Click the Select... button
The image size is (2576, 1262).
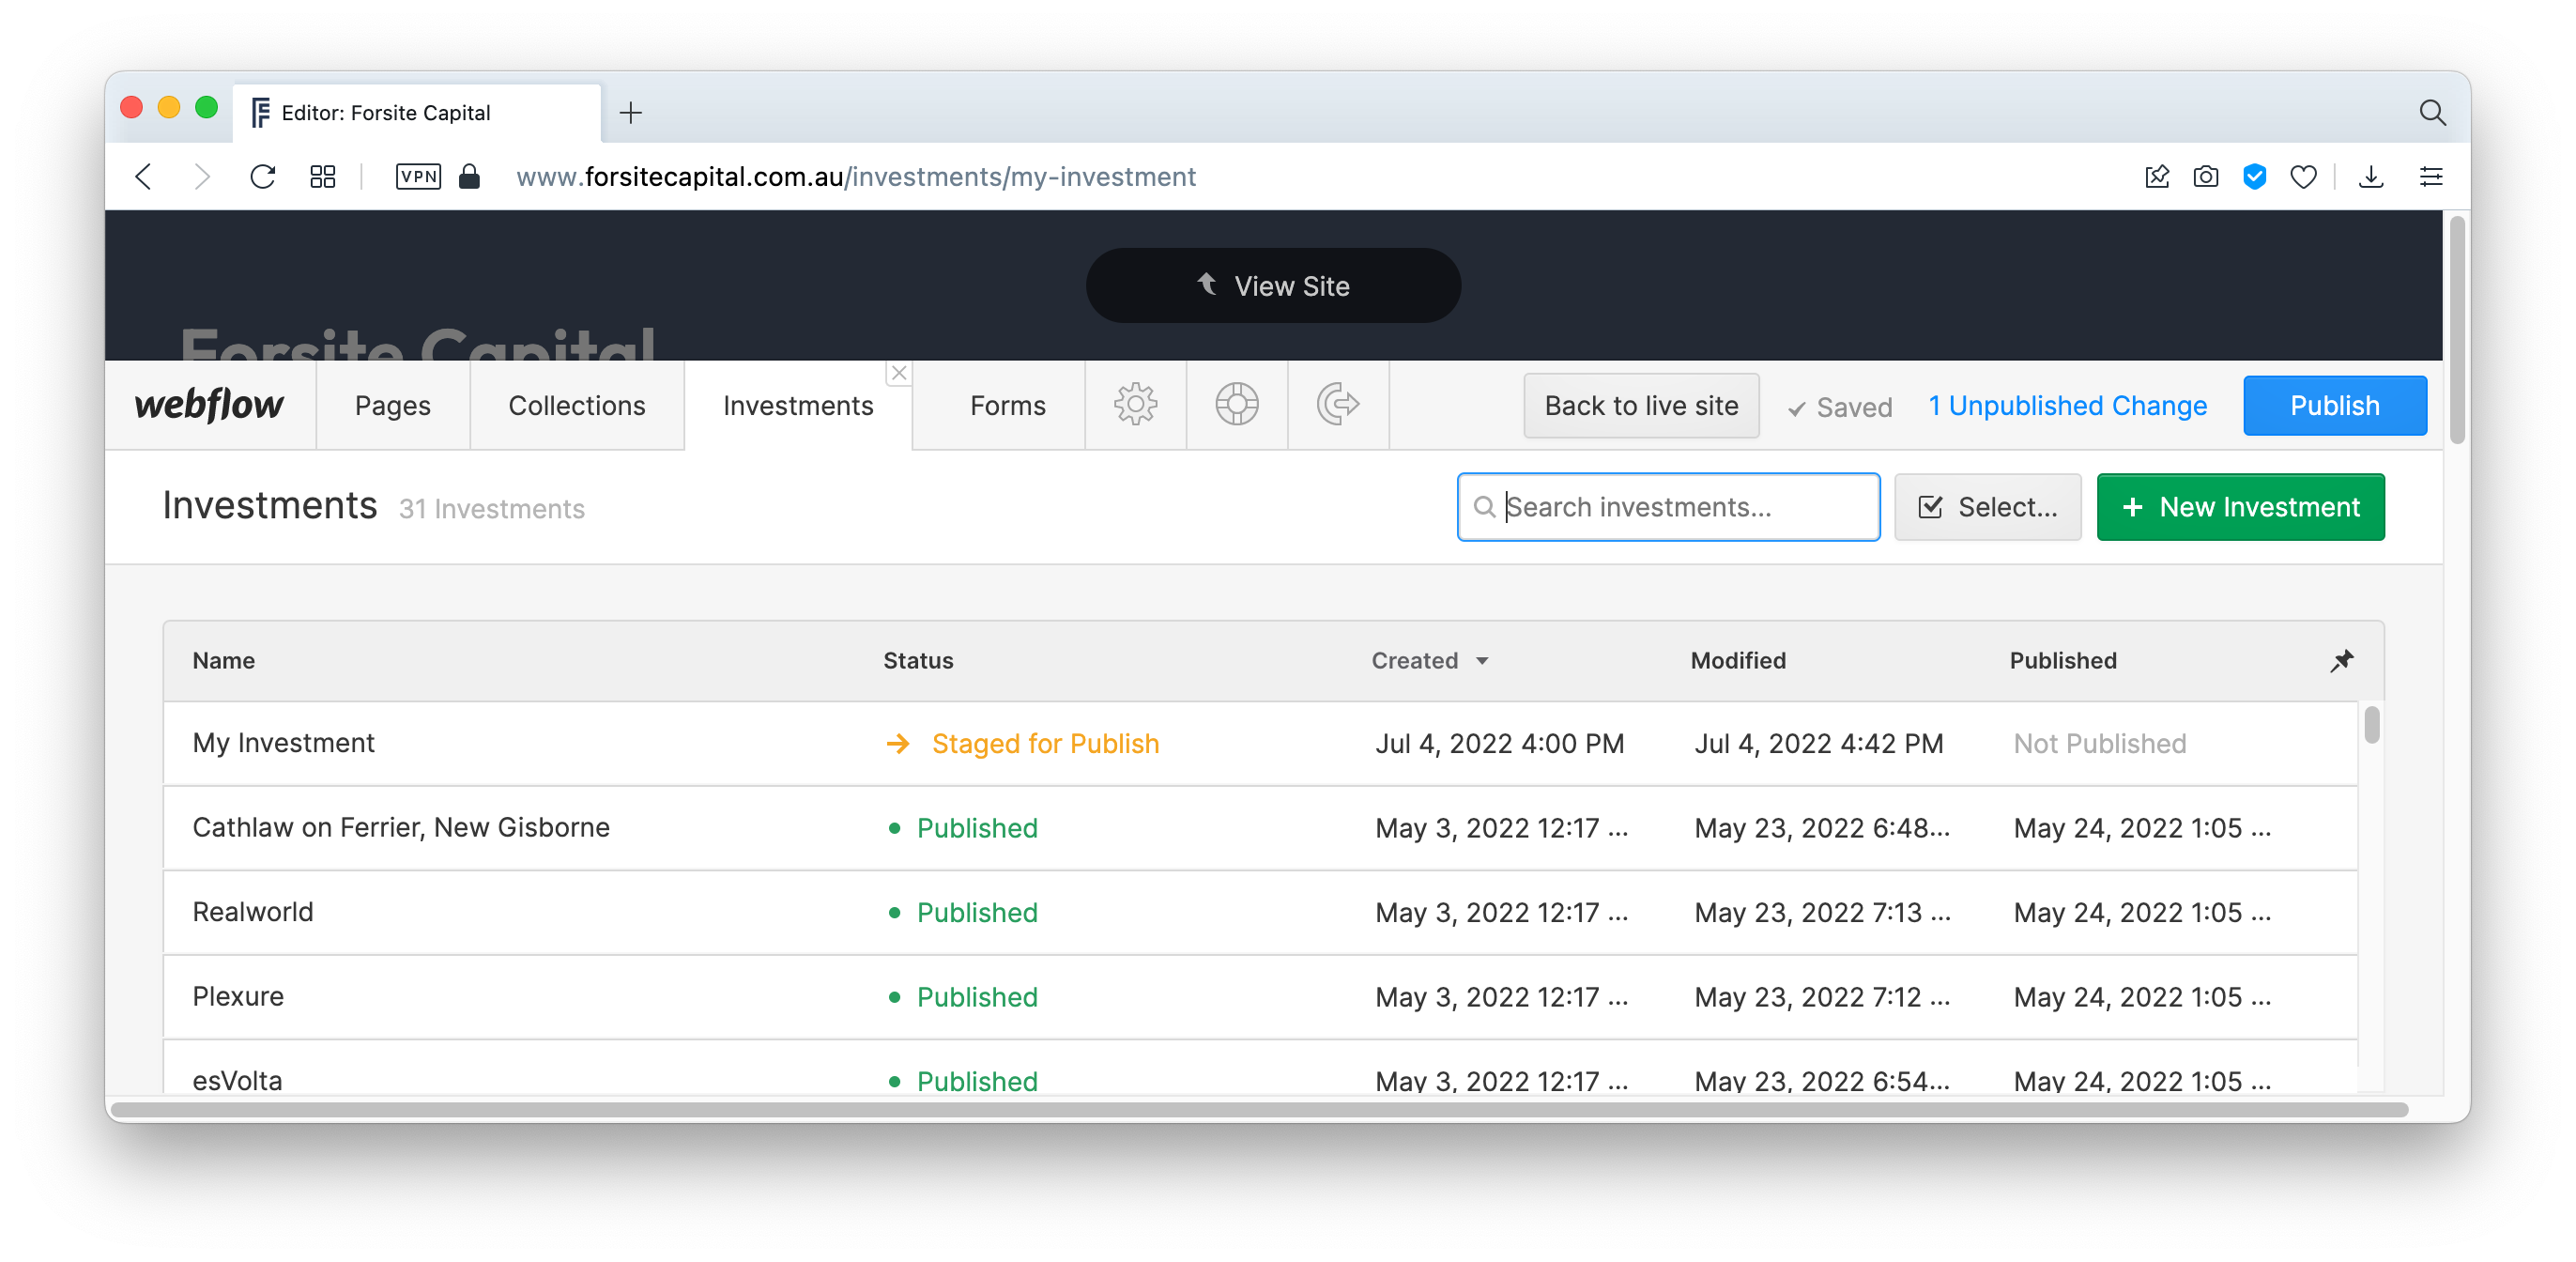[x=1987, y=507]
